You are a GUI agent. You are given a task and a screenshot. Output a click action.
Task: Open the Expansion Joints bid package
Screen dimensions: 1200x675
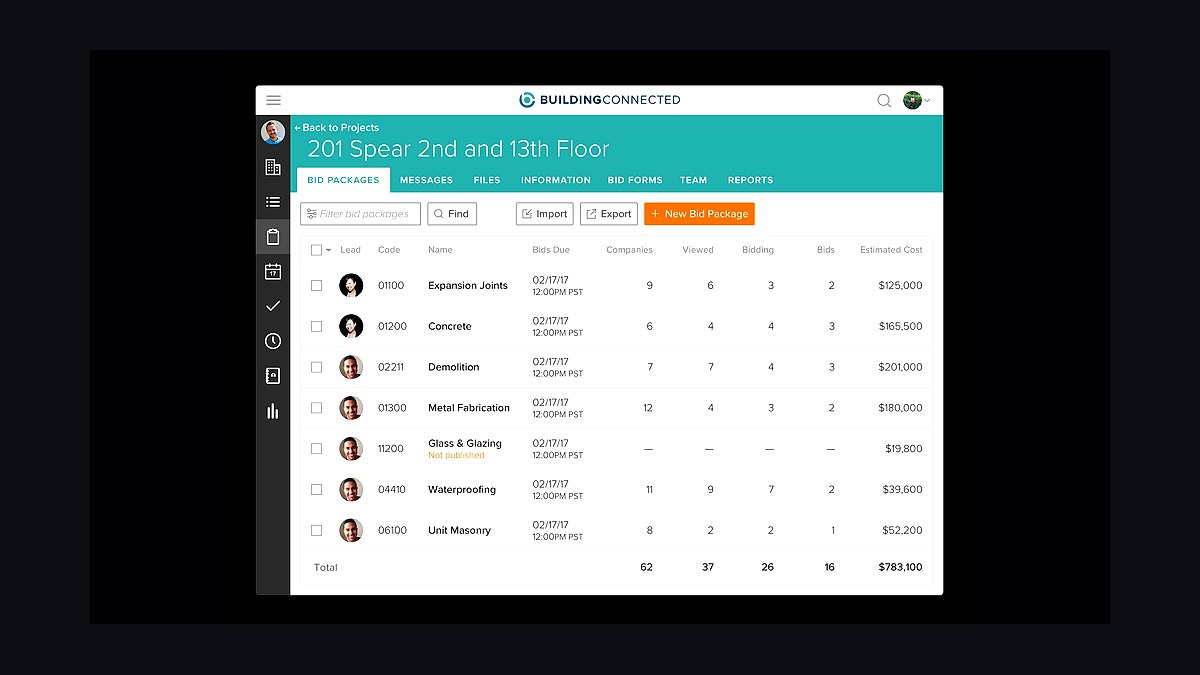(468, 285)
